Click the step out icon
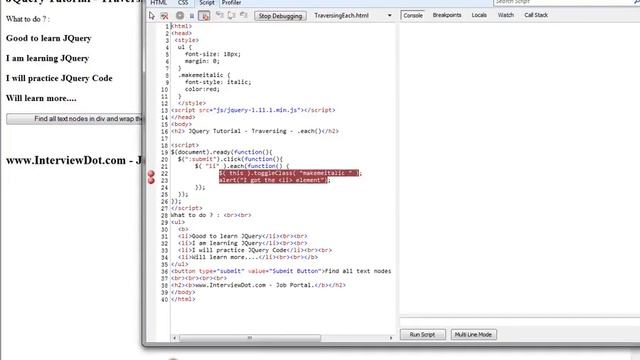 (x=244, y=15)
